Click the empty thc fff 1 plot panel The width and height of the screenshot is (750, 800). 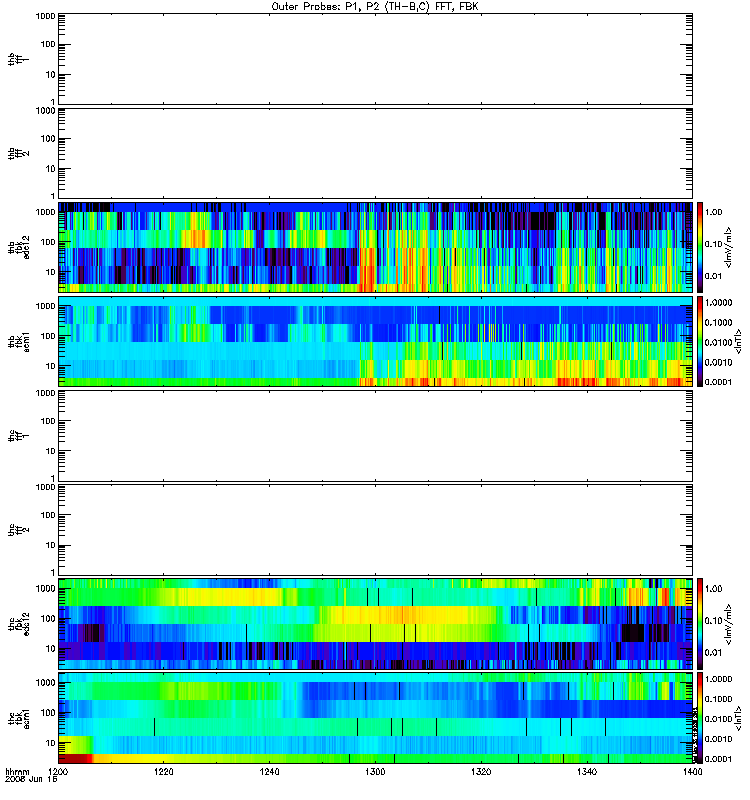click(x=375, y=436)
